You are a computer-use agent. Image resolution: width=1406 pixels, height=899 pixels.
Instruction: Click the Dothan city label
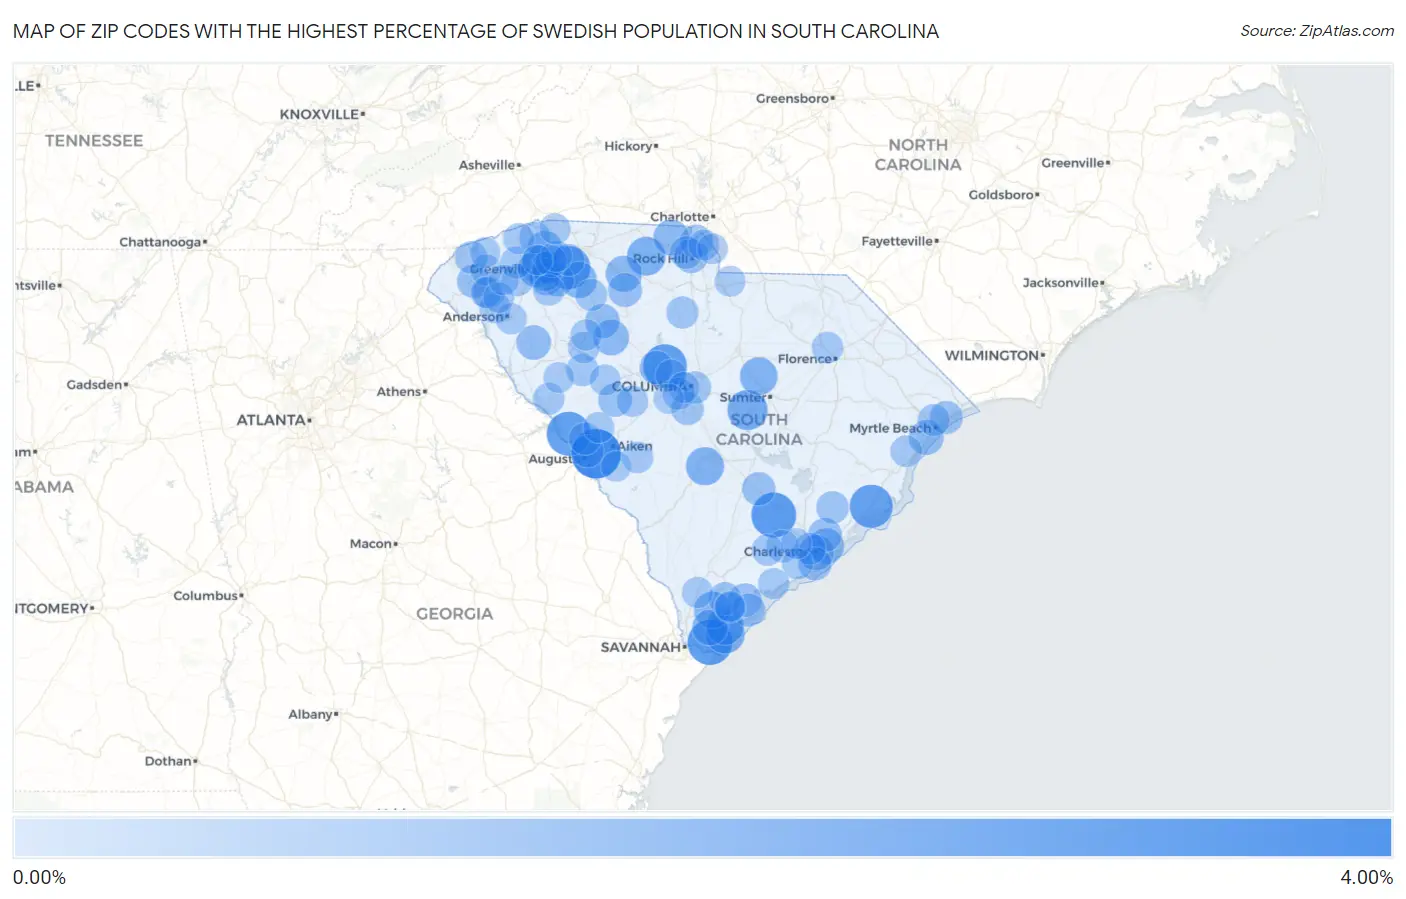pos(169,761)
